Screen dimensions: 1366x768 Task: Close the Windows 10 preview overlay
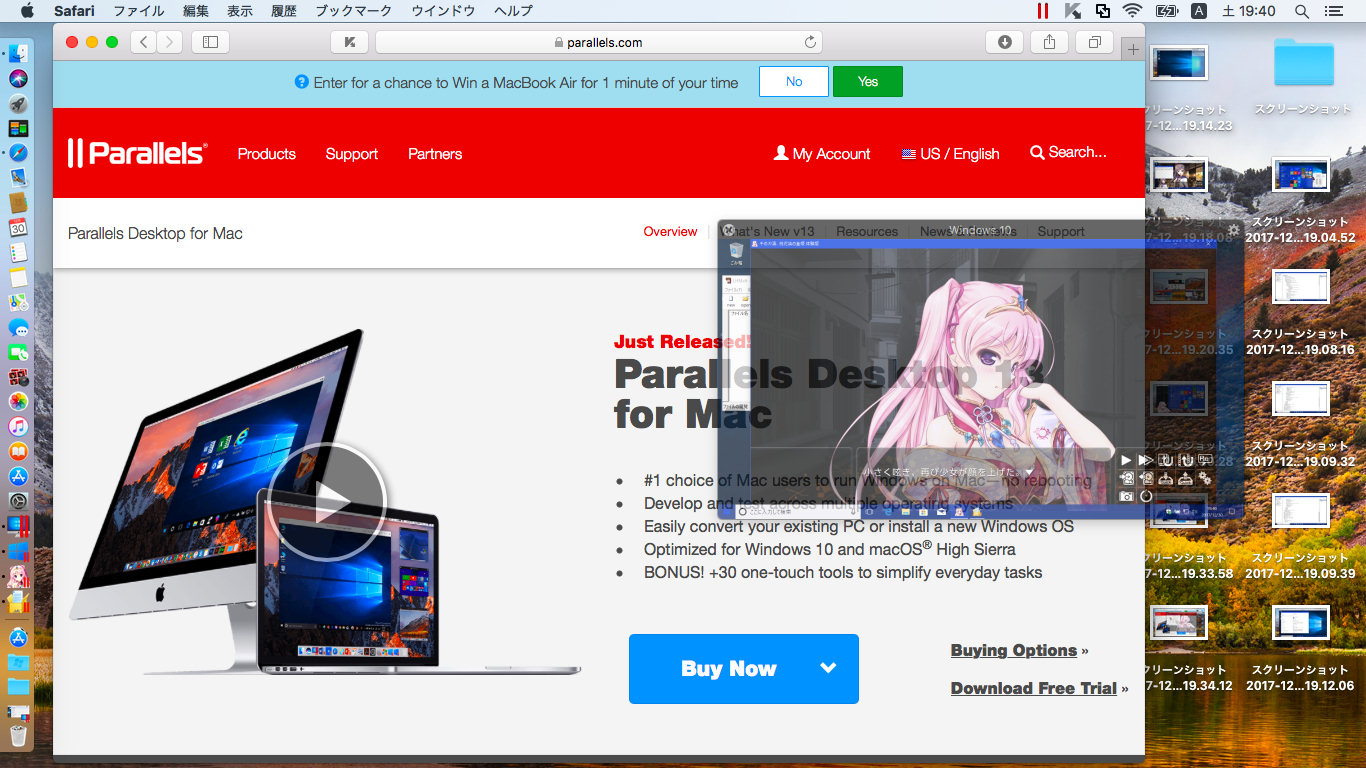[x=729, y=230]
